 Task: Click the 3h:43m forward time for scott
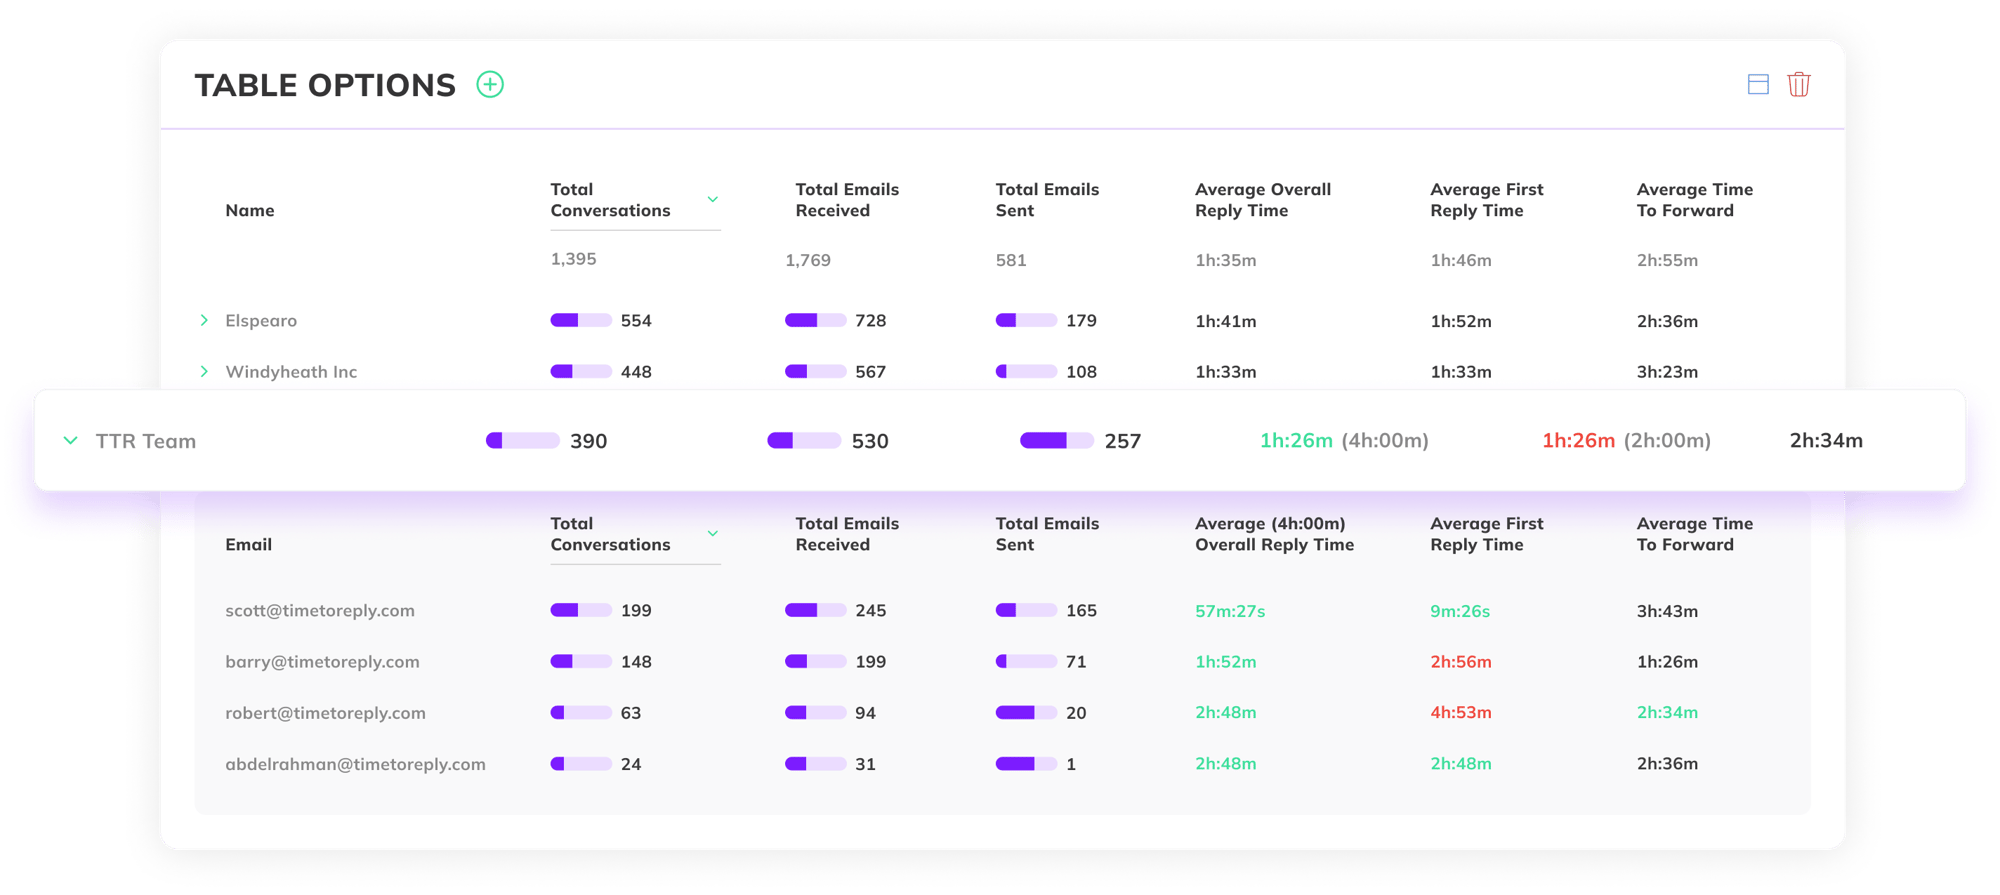pos(1667,611)
